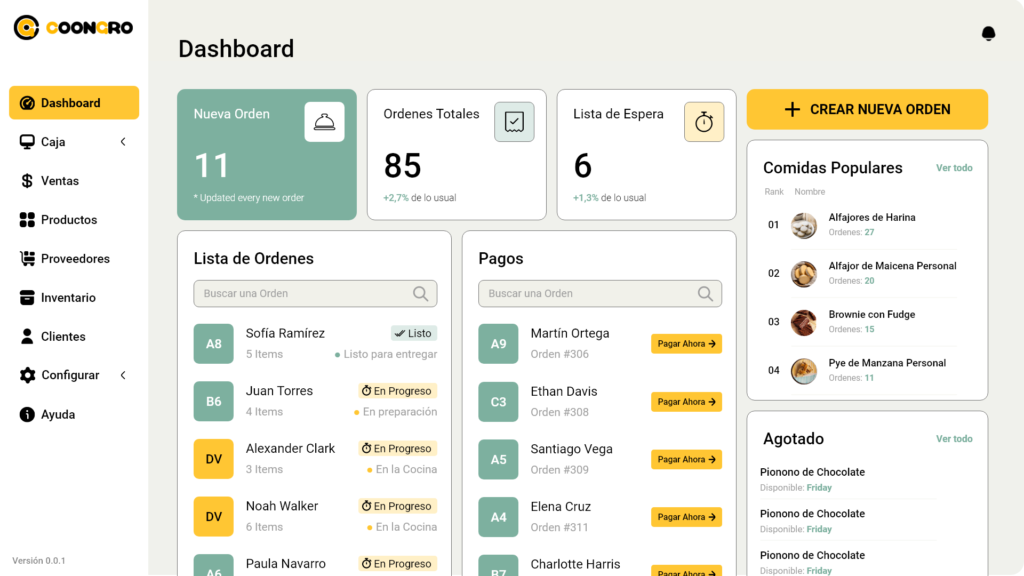
Task: Open Proveedores via its cart icon
Action: [x=27, y=259]
